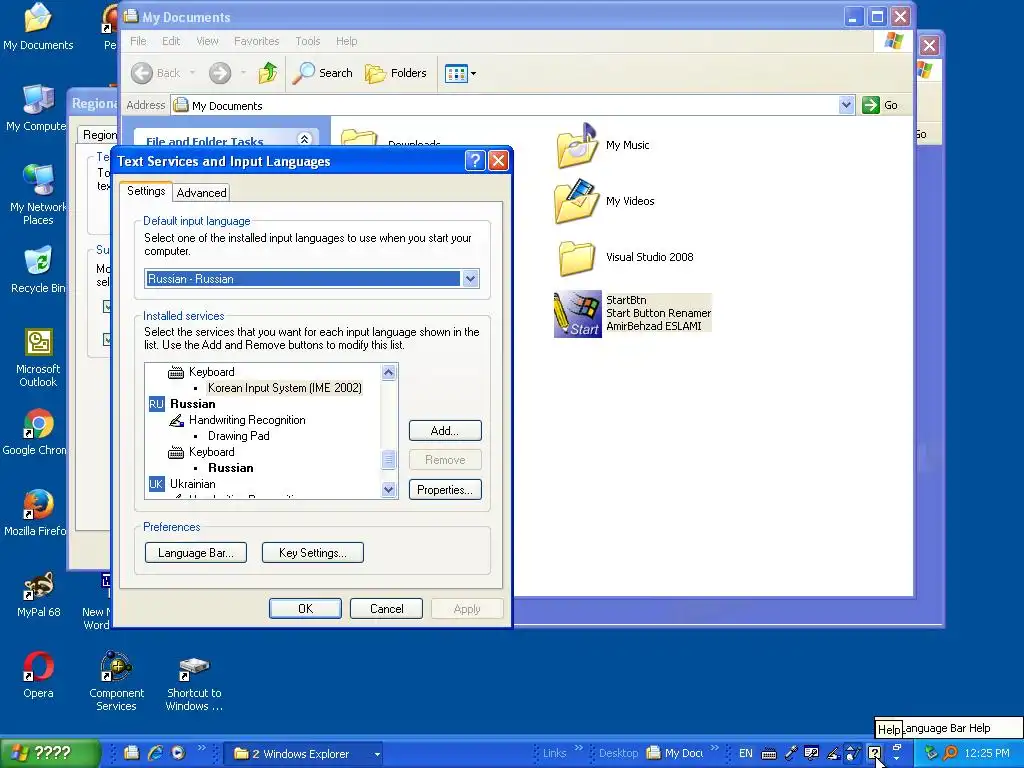Click the drawing pad icon on language bar
Image resolution: width=1024 pixels, height=768 pixels.
click(x=853, y=753)
